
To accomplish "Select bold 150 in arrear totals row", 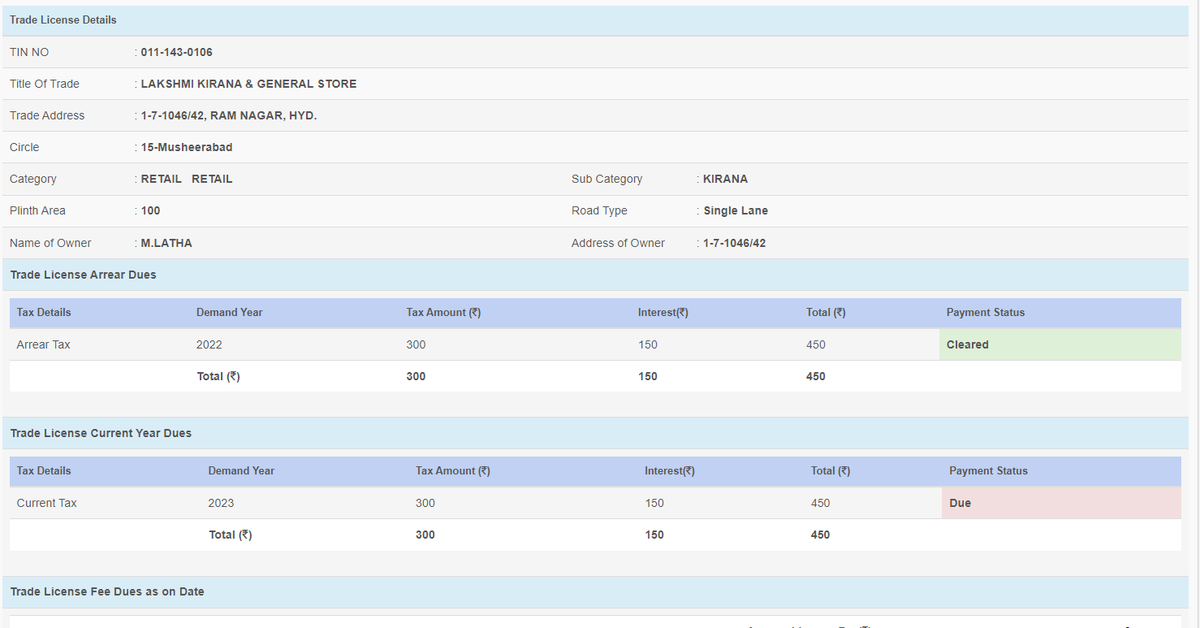I will tap(648, 376).
